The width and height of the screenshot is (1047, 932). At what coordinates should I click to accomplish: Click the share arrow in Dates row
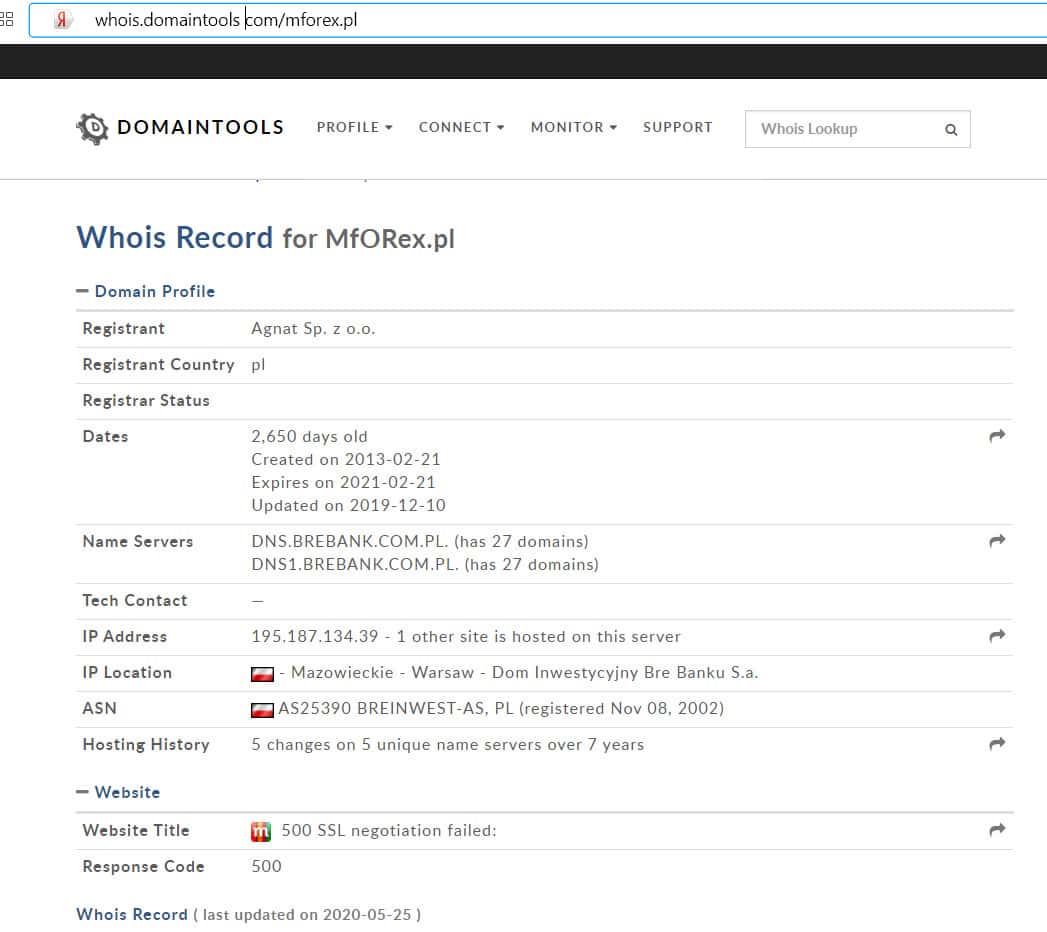click(x=996, y=436)
